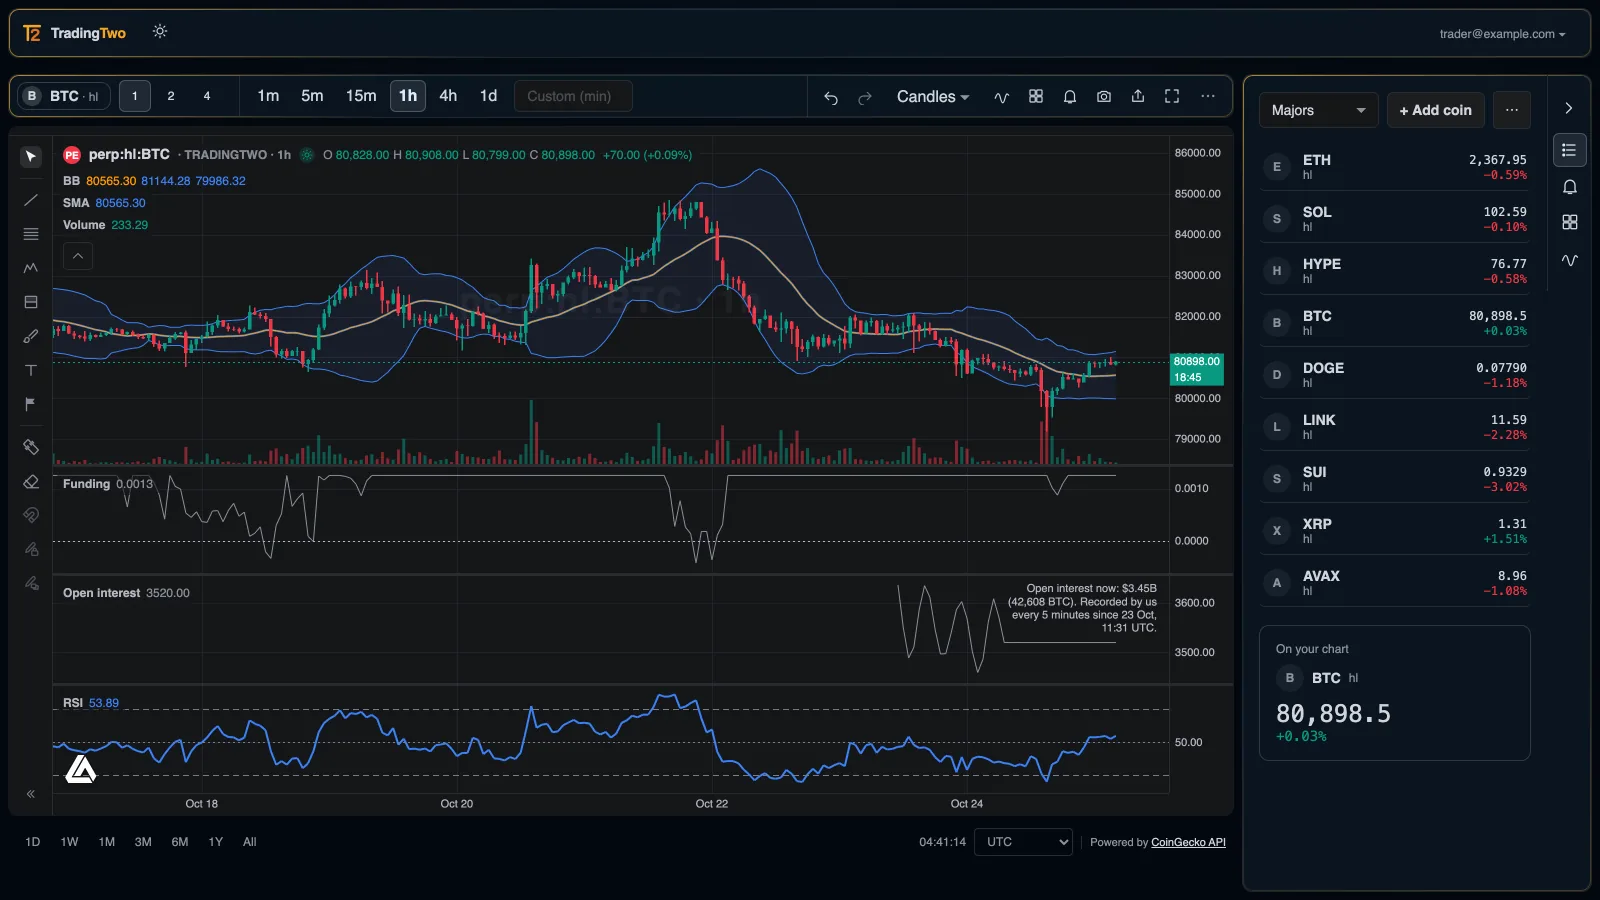Open indicators from the top toolbar
This screenshot has width=1600, height=900.
tap(1001, 97)
